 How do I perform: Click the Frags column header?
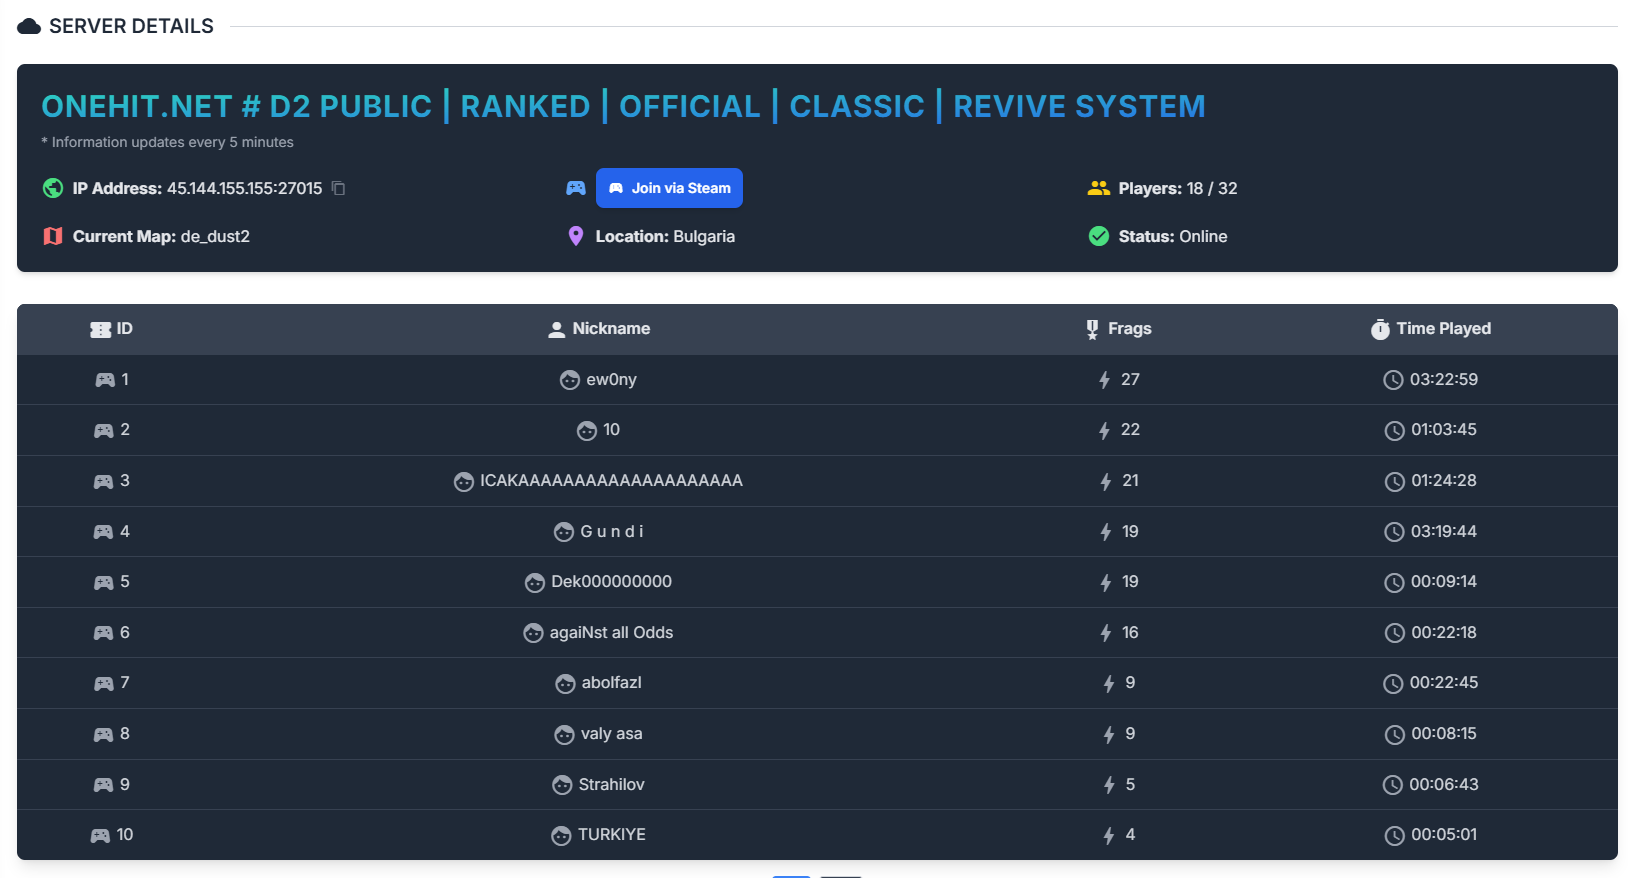(x=1129, y=329)
